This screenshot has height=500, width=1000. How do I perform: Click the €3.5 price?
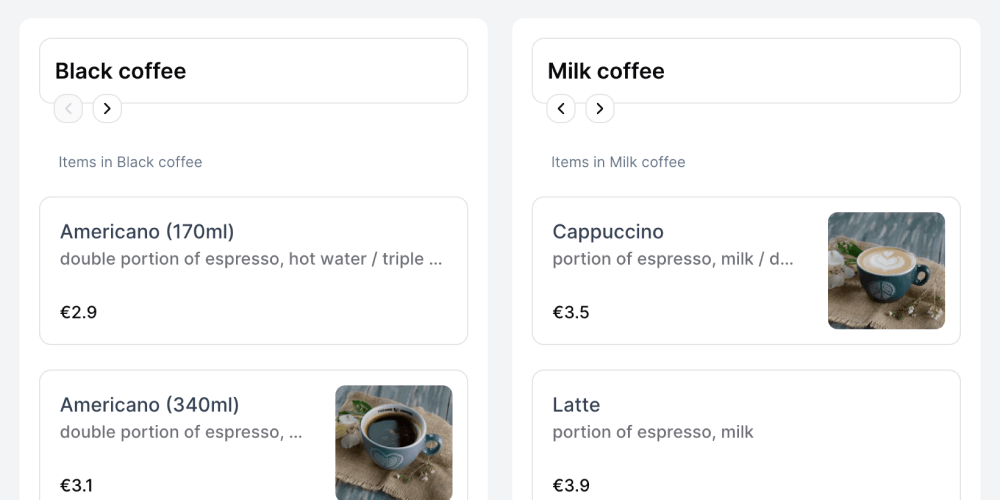pyautogui.click(x=571, y=312)
